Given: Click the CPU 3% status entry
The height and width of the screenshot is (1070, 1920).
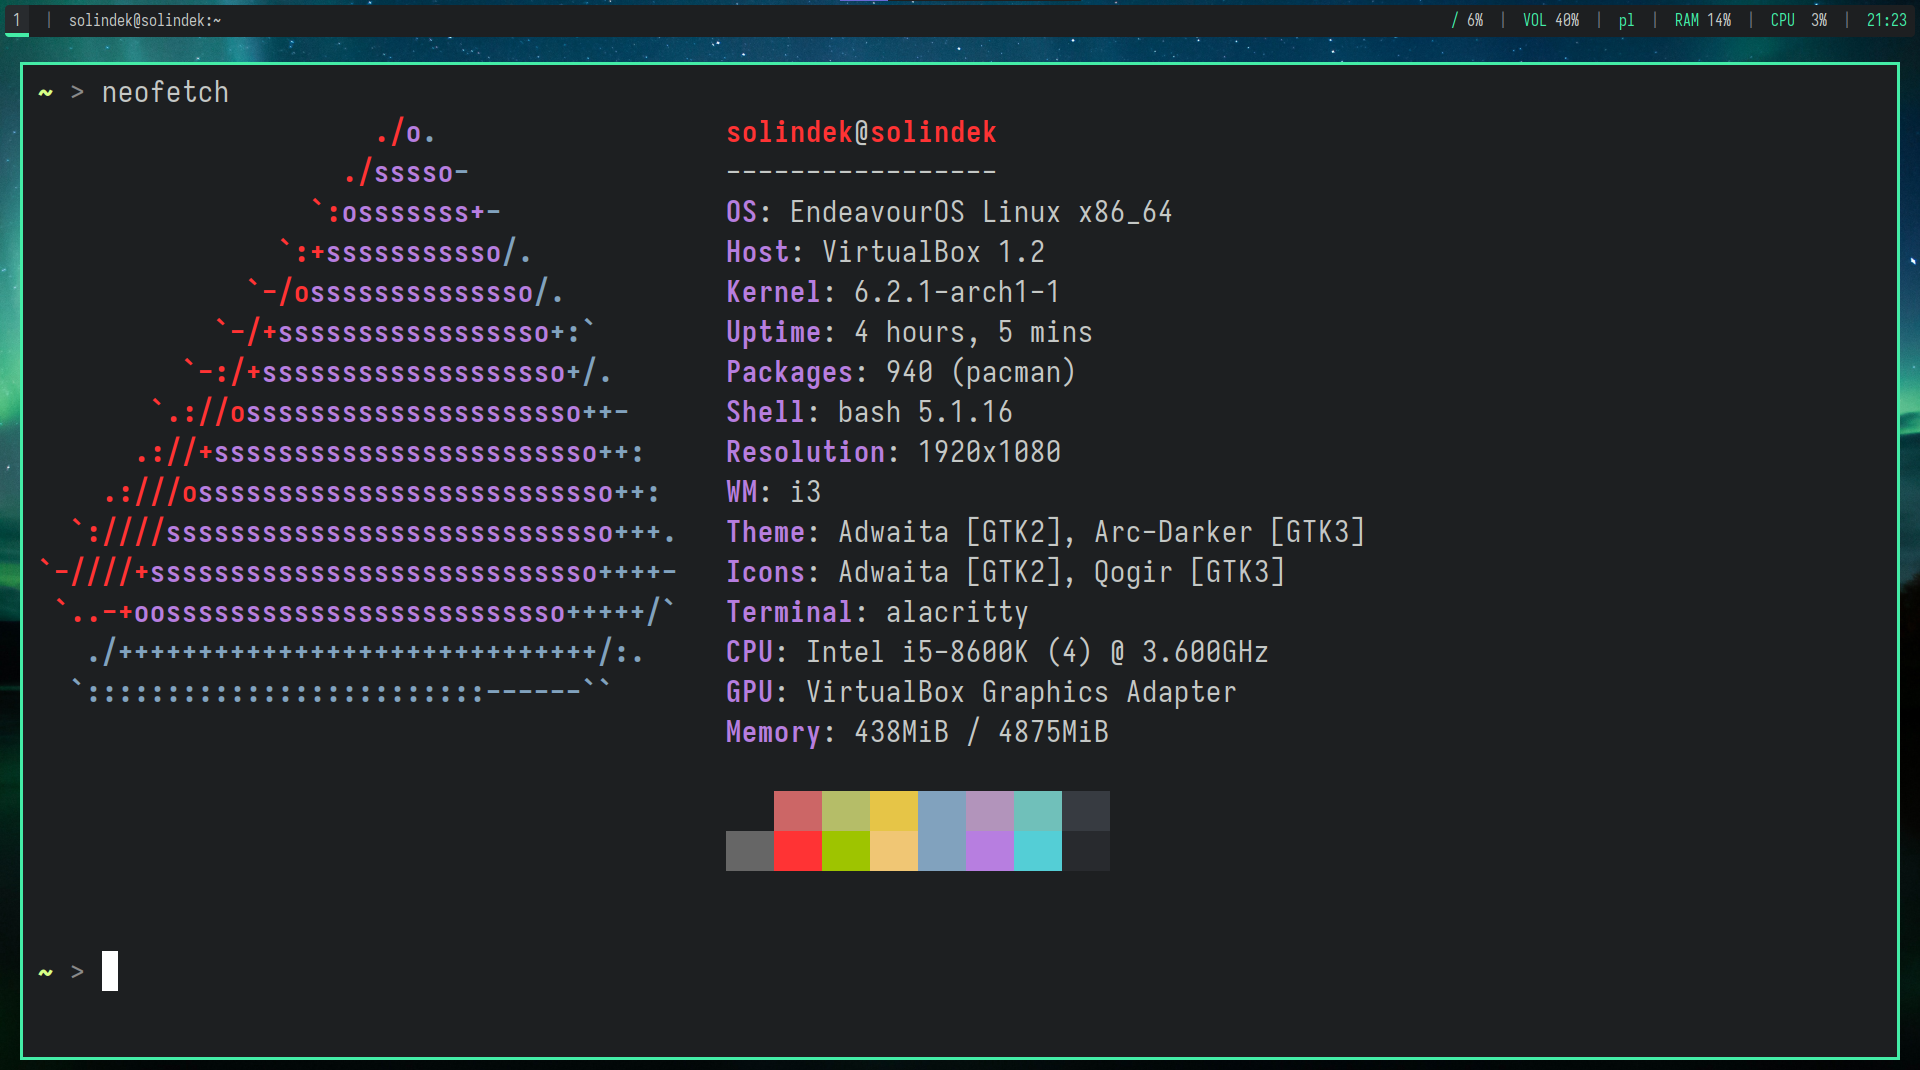Looking at the screenshot, I should [x=1799, y=20].
